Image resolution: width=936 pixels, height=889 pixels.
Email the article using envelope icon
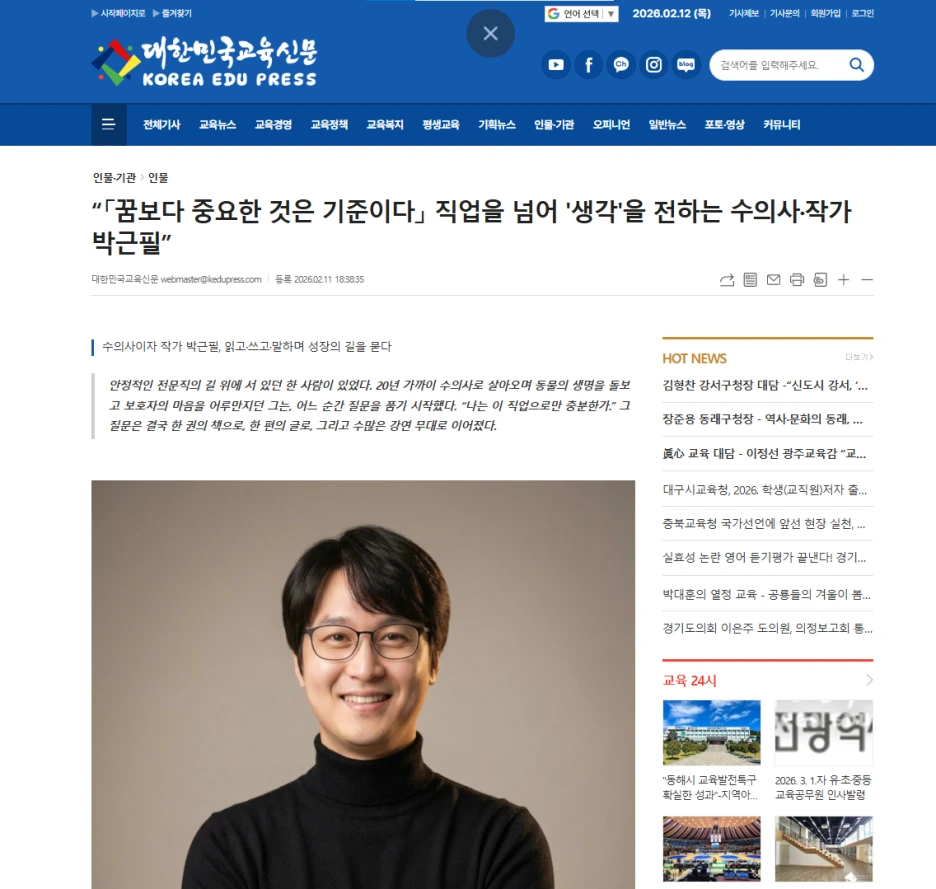(x=774, y=279)
